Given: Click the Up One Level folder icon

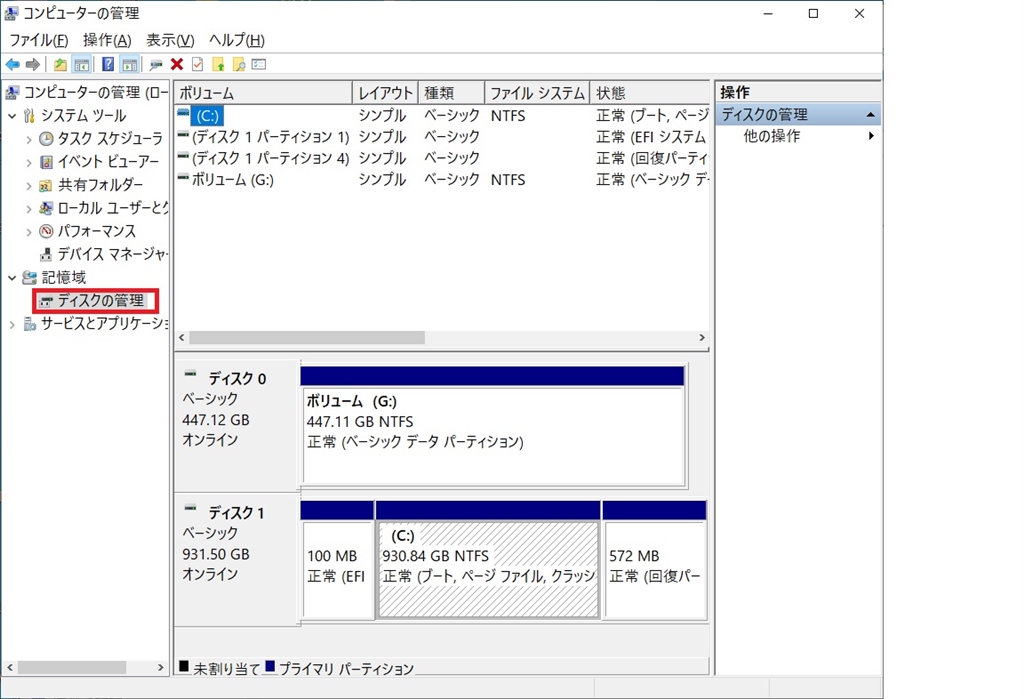Looking at the screenshot, I should 60,65.
